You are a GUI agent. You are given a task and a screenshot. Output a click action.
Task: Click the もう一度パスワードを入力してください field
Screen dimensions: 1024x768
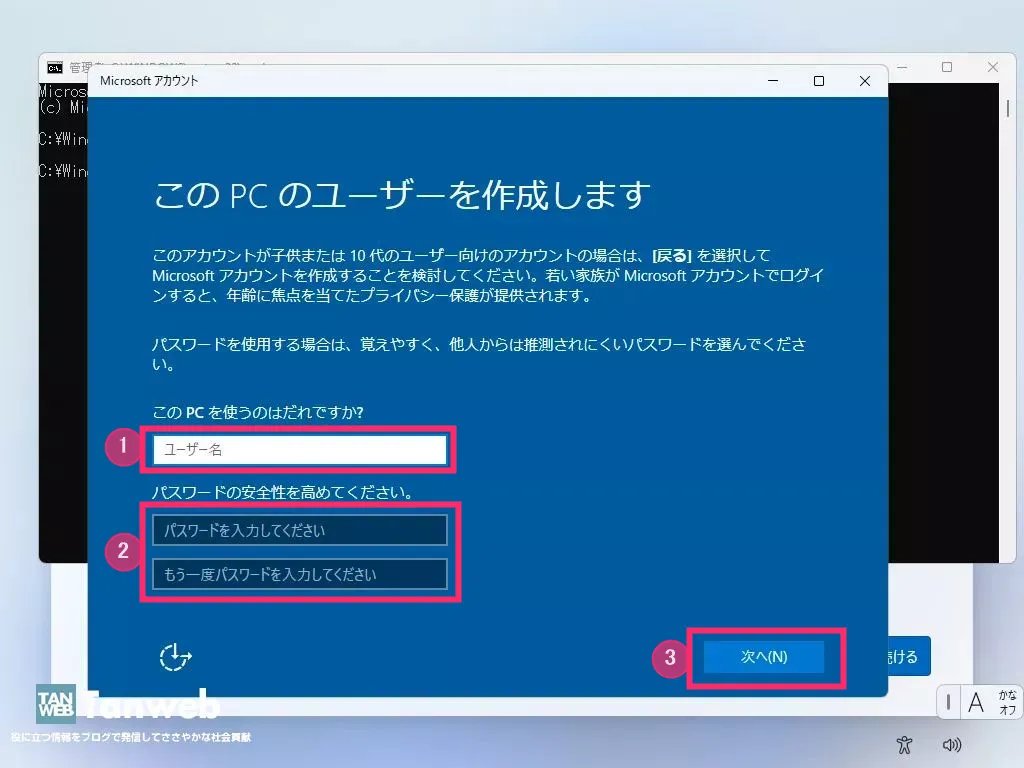point(300,574)
